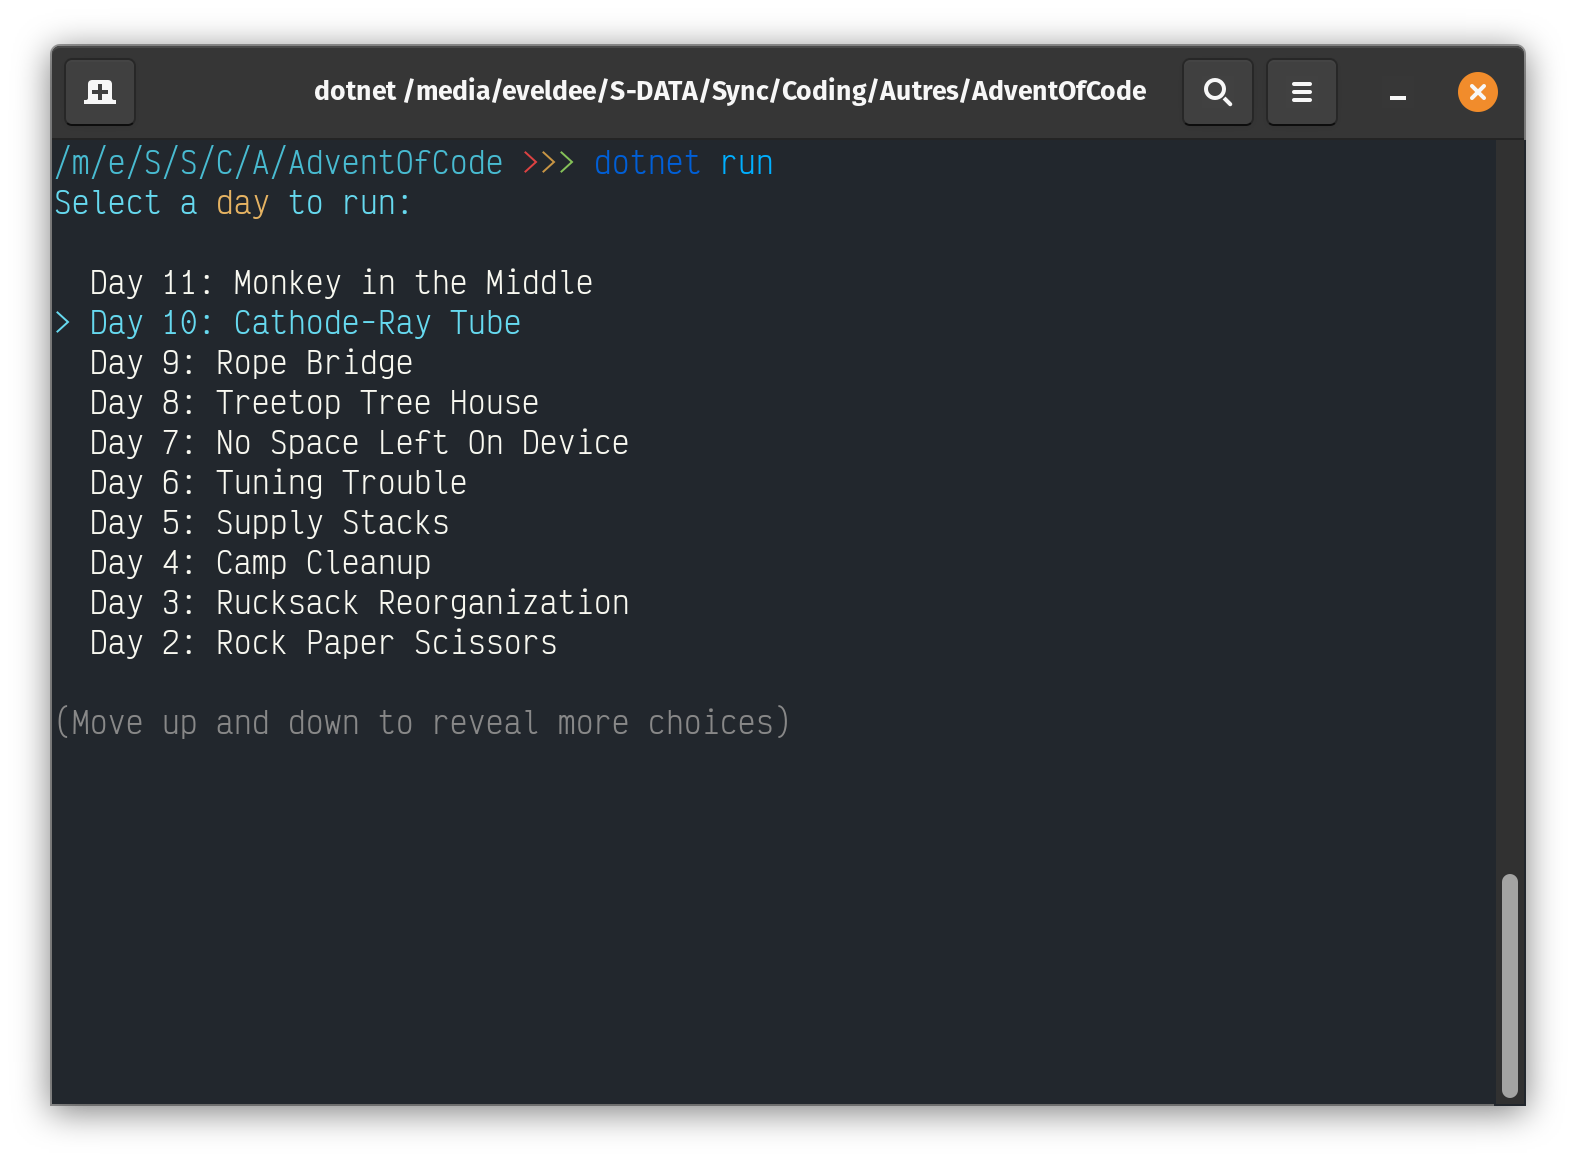The image size is (1576, 1162).
Task: Open the terminal search function
Action: (1218, 91)
